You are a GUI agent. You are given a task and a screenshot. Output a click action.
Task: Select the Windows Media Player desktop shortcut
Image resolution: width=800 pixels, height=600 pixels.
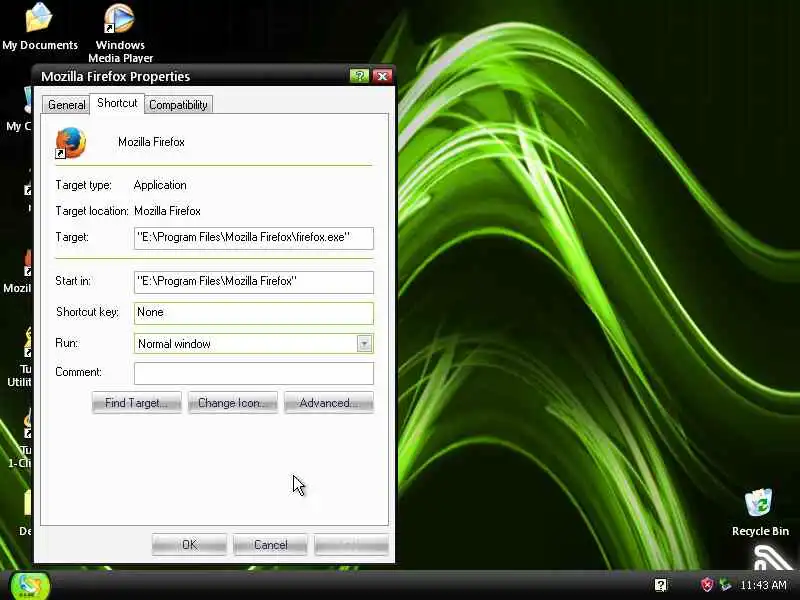tap(120, 33)
